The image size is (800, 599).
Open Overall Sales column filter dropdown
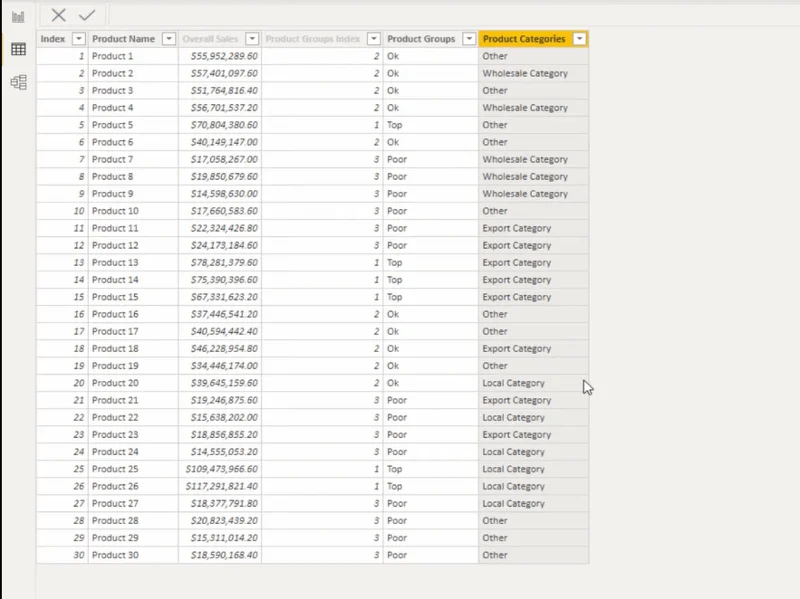pyautogui.click(x=252, y=39)
